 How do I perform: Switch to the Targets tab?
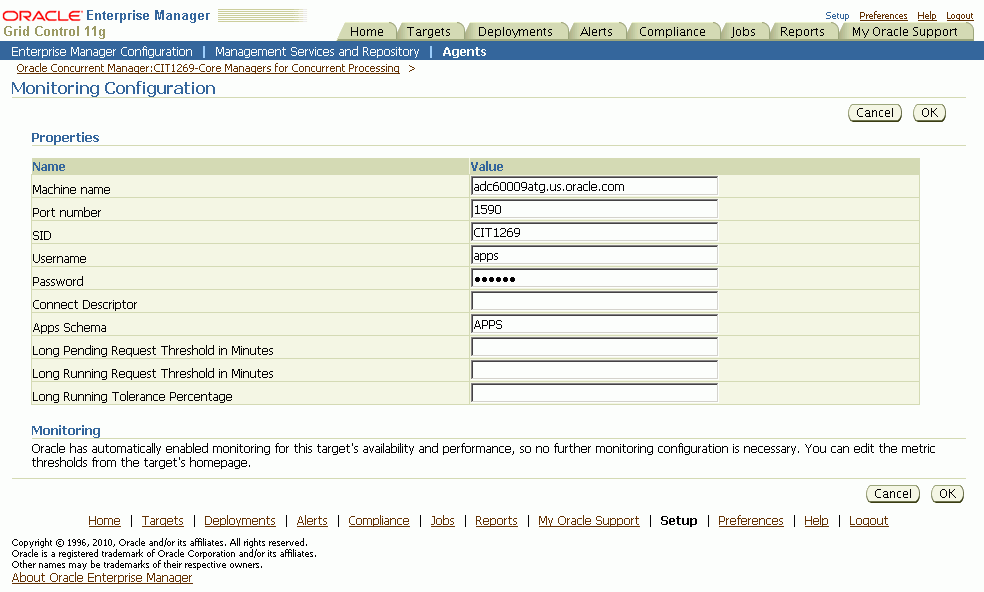tap(429, 31)
